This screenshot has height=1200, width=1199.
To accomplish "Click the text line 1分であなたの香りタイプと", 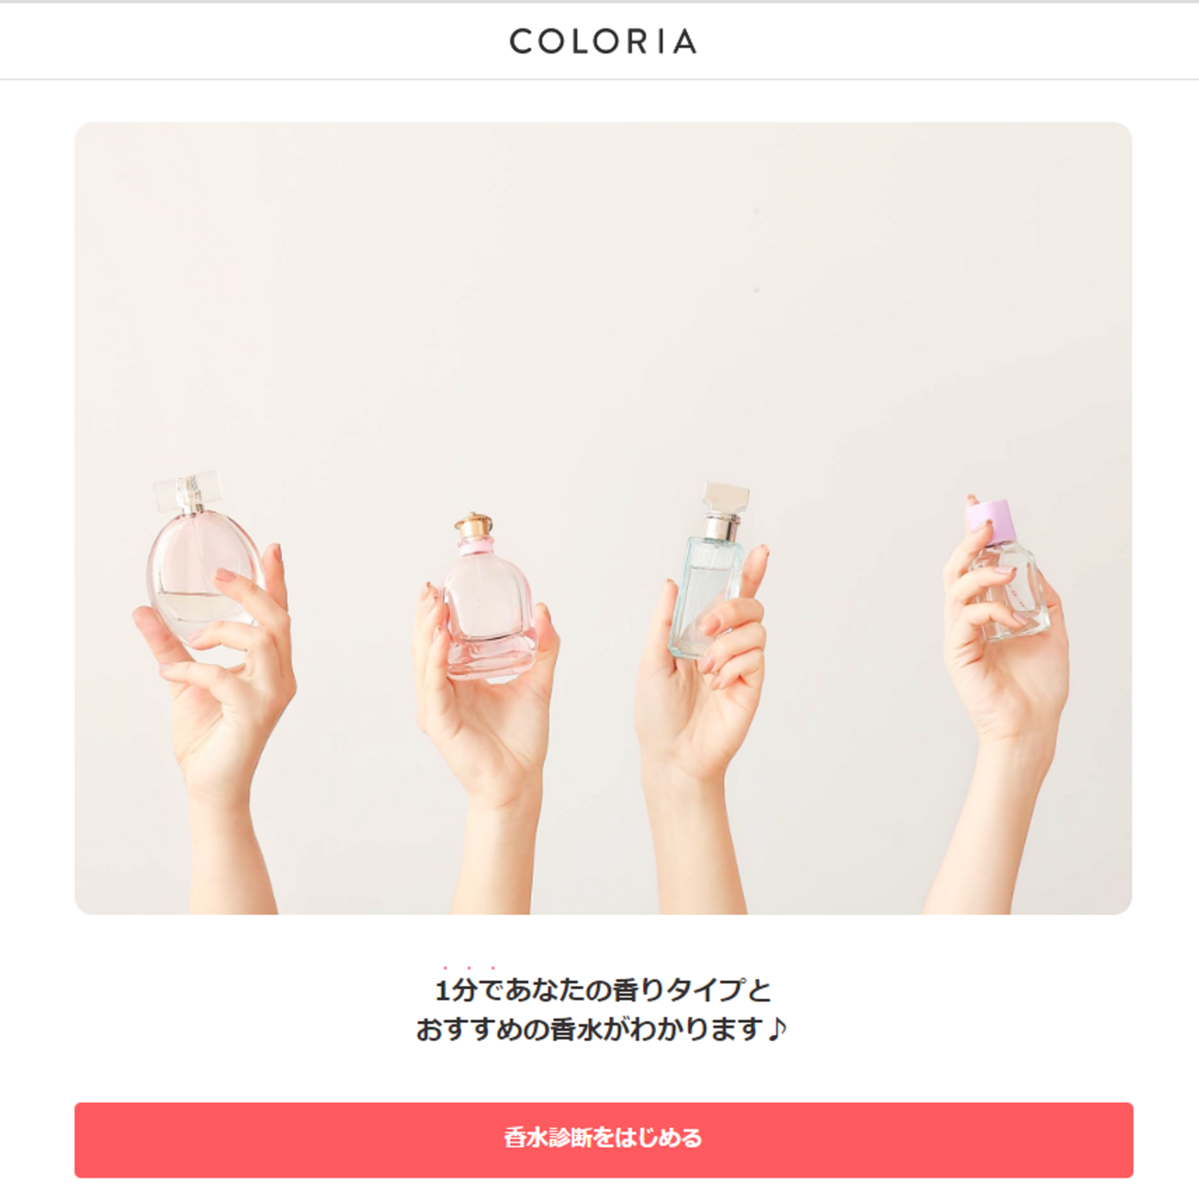I will coord(603,991).
